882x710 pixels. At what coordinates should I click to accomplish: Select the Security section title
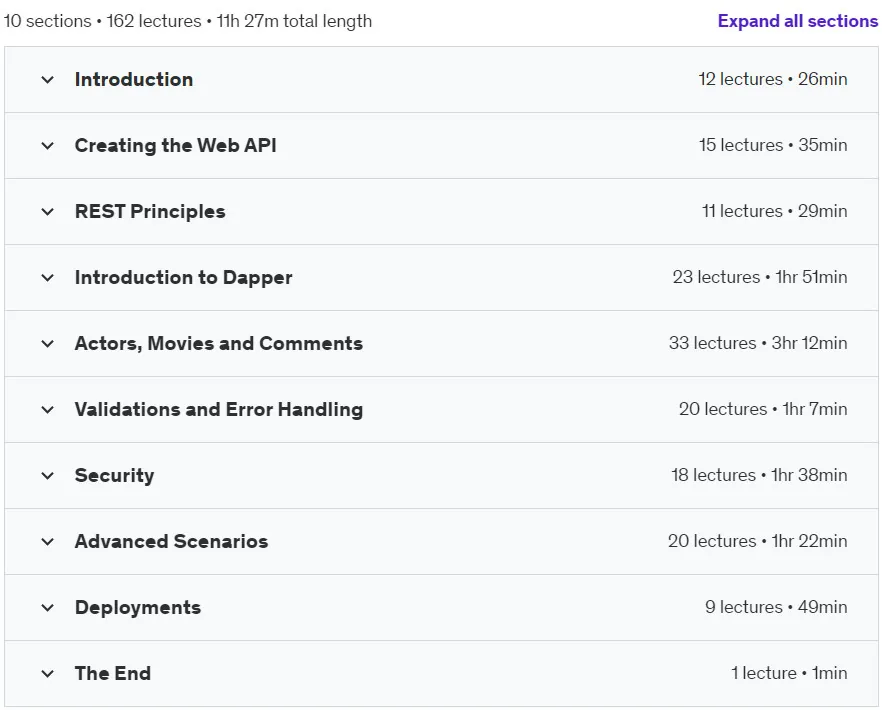[114, 475]
